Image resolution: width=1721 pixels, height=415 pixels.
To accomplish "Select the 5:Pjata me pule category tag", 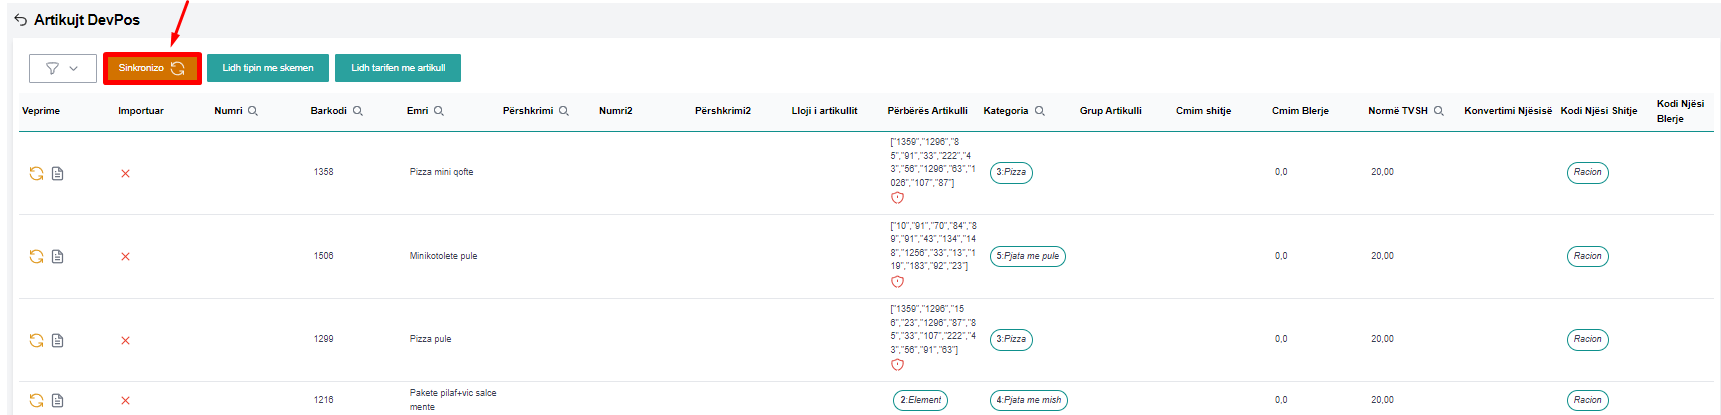I will coord(1027,256).
